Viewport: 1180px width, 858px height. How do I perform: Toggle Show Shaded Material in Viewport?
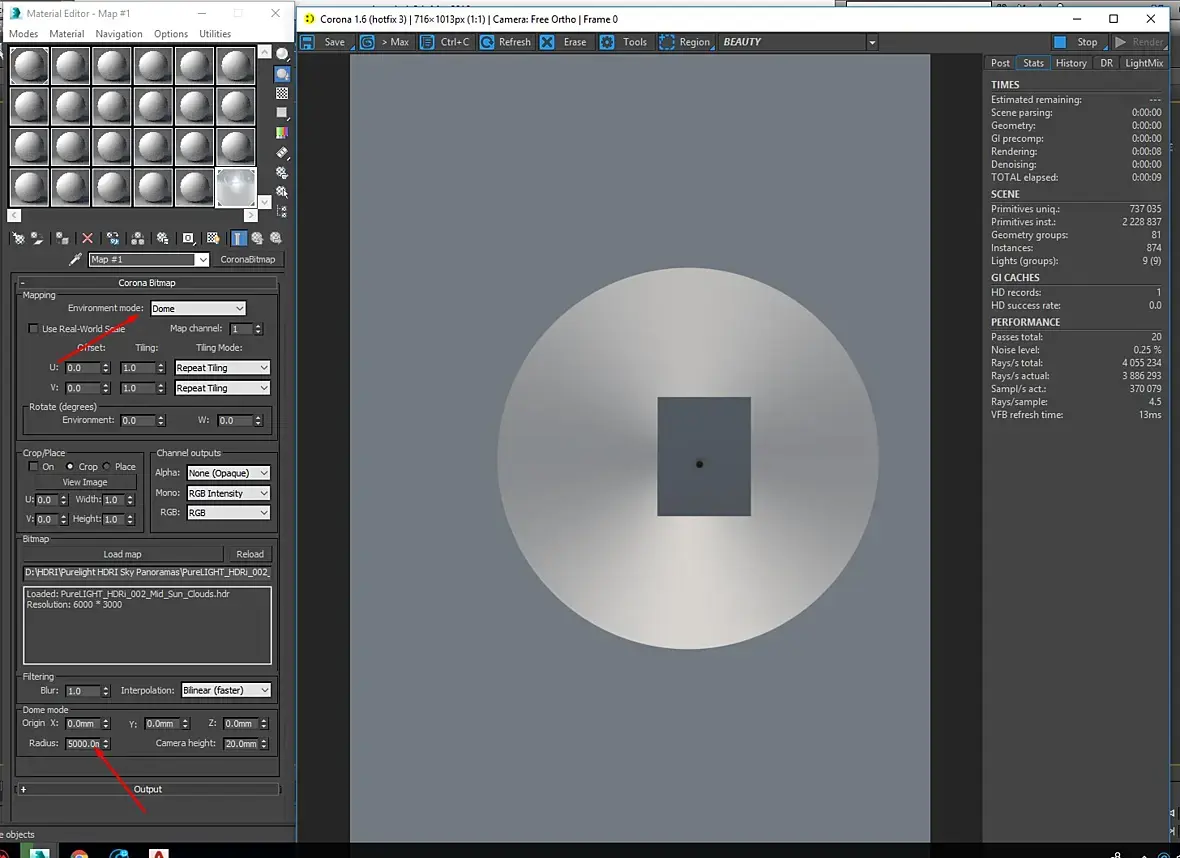(x=213, y=239)
